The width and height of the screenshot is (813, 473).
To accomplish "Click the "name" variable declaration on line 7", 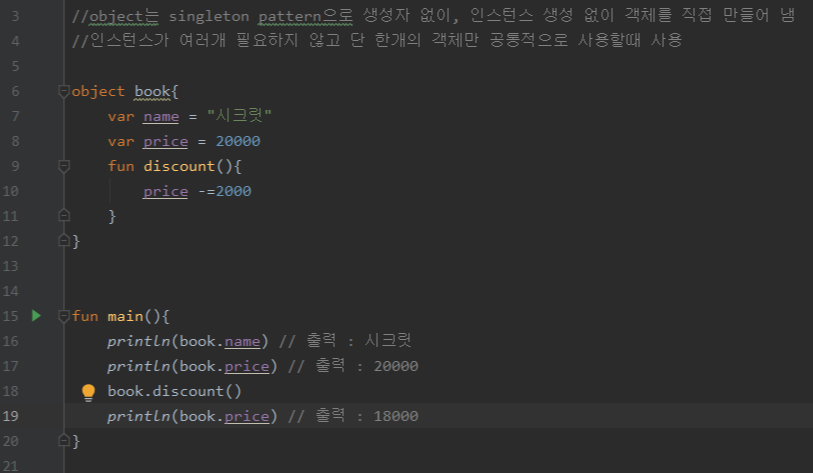I will tap(161, 117).
